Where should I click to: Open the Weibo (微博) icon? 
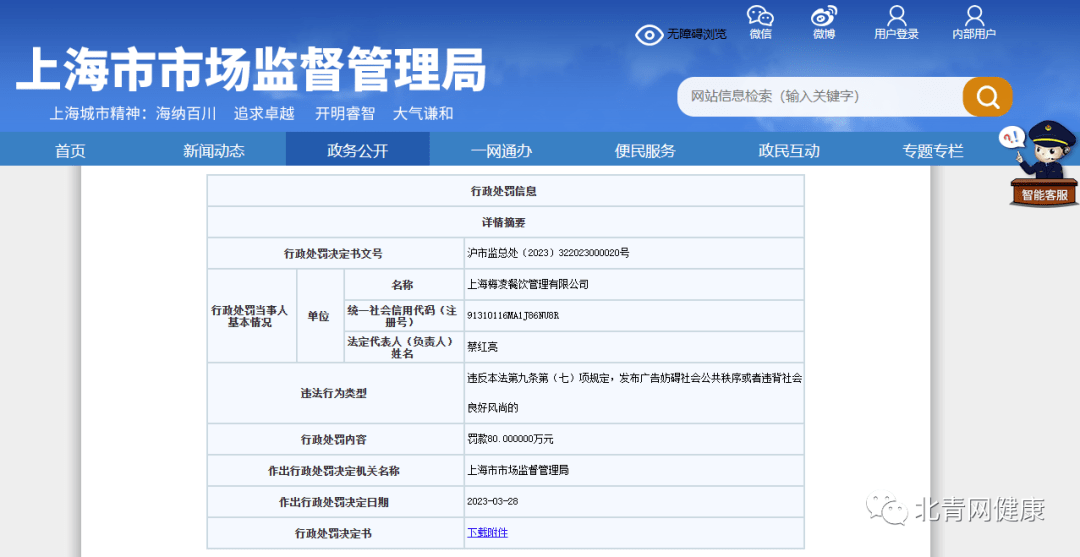pyautogui.click(x=823, y=16)
